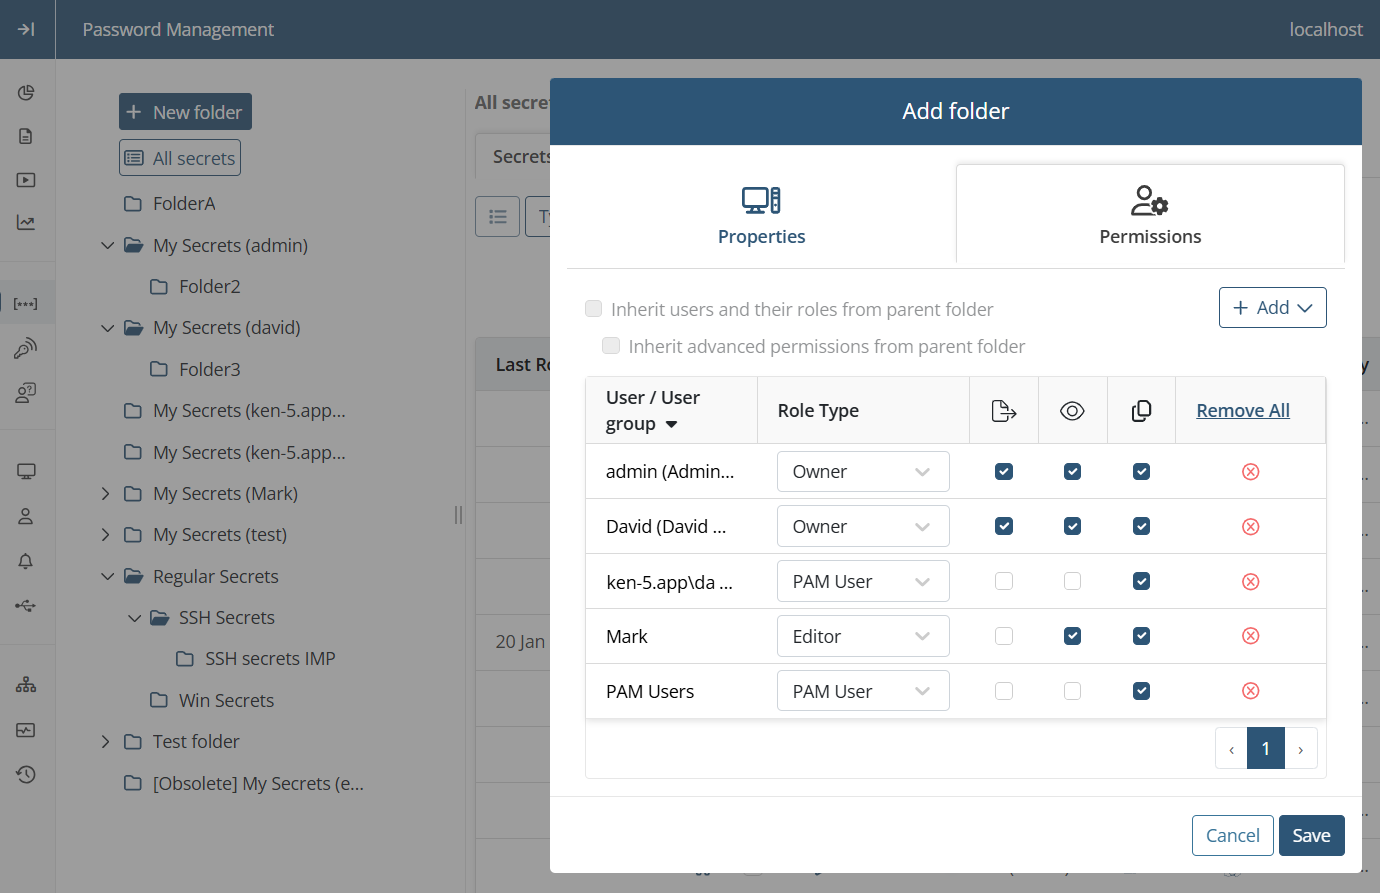The height and width of the screenshot is (893, 1380).
Task: Click the New folder button
Action: coord(185,112)
